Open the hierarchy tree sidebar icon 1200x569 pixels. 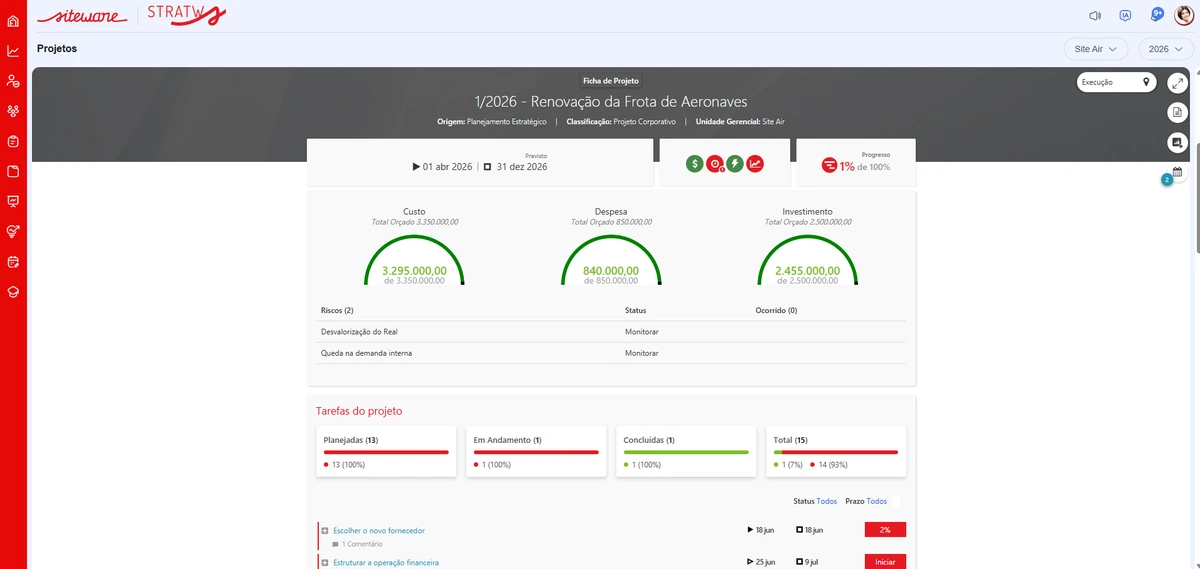coord(13,111)
